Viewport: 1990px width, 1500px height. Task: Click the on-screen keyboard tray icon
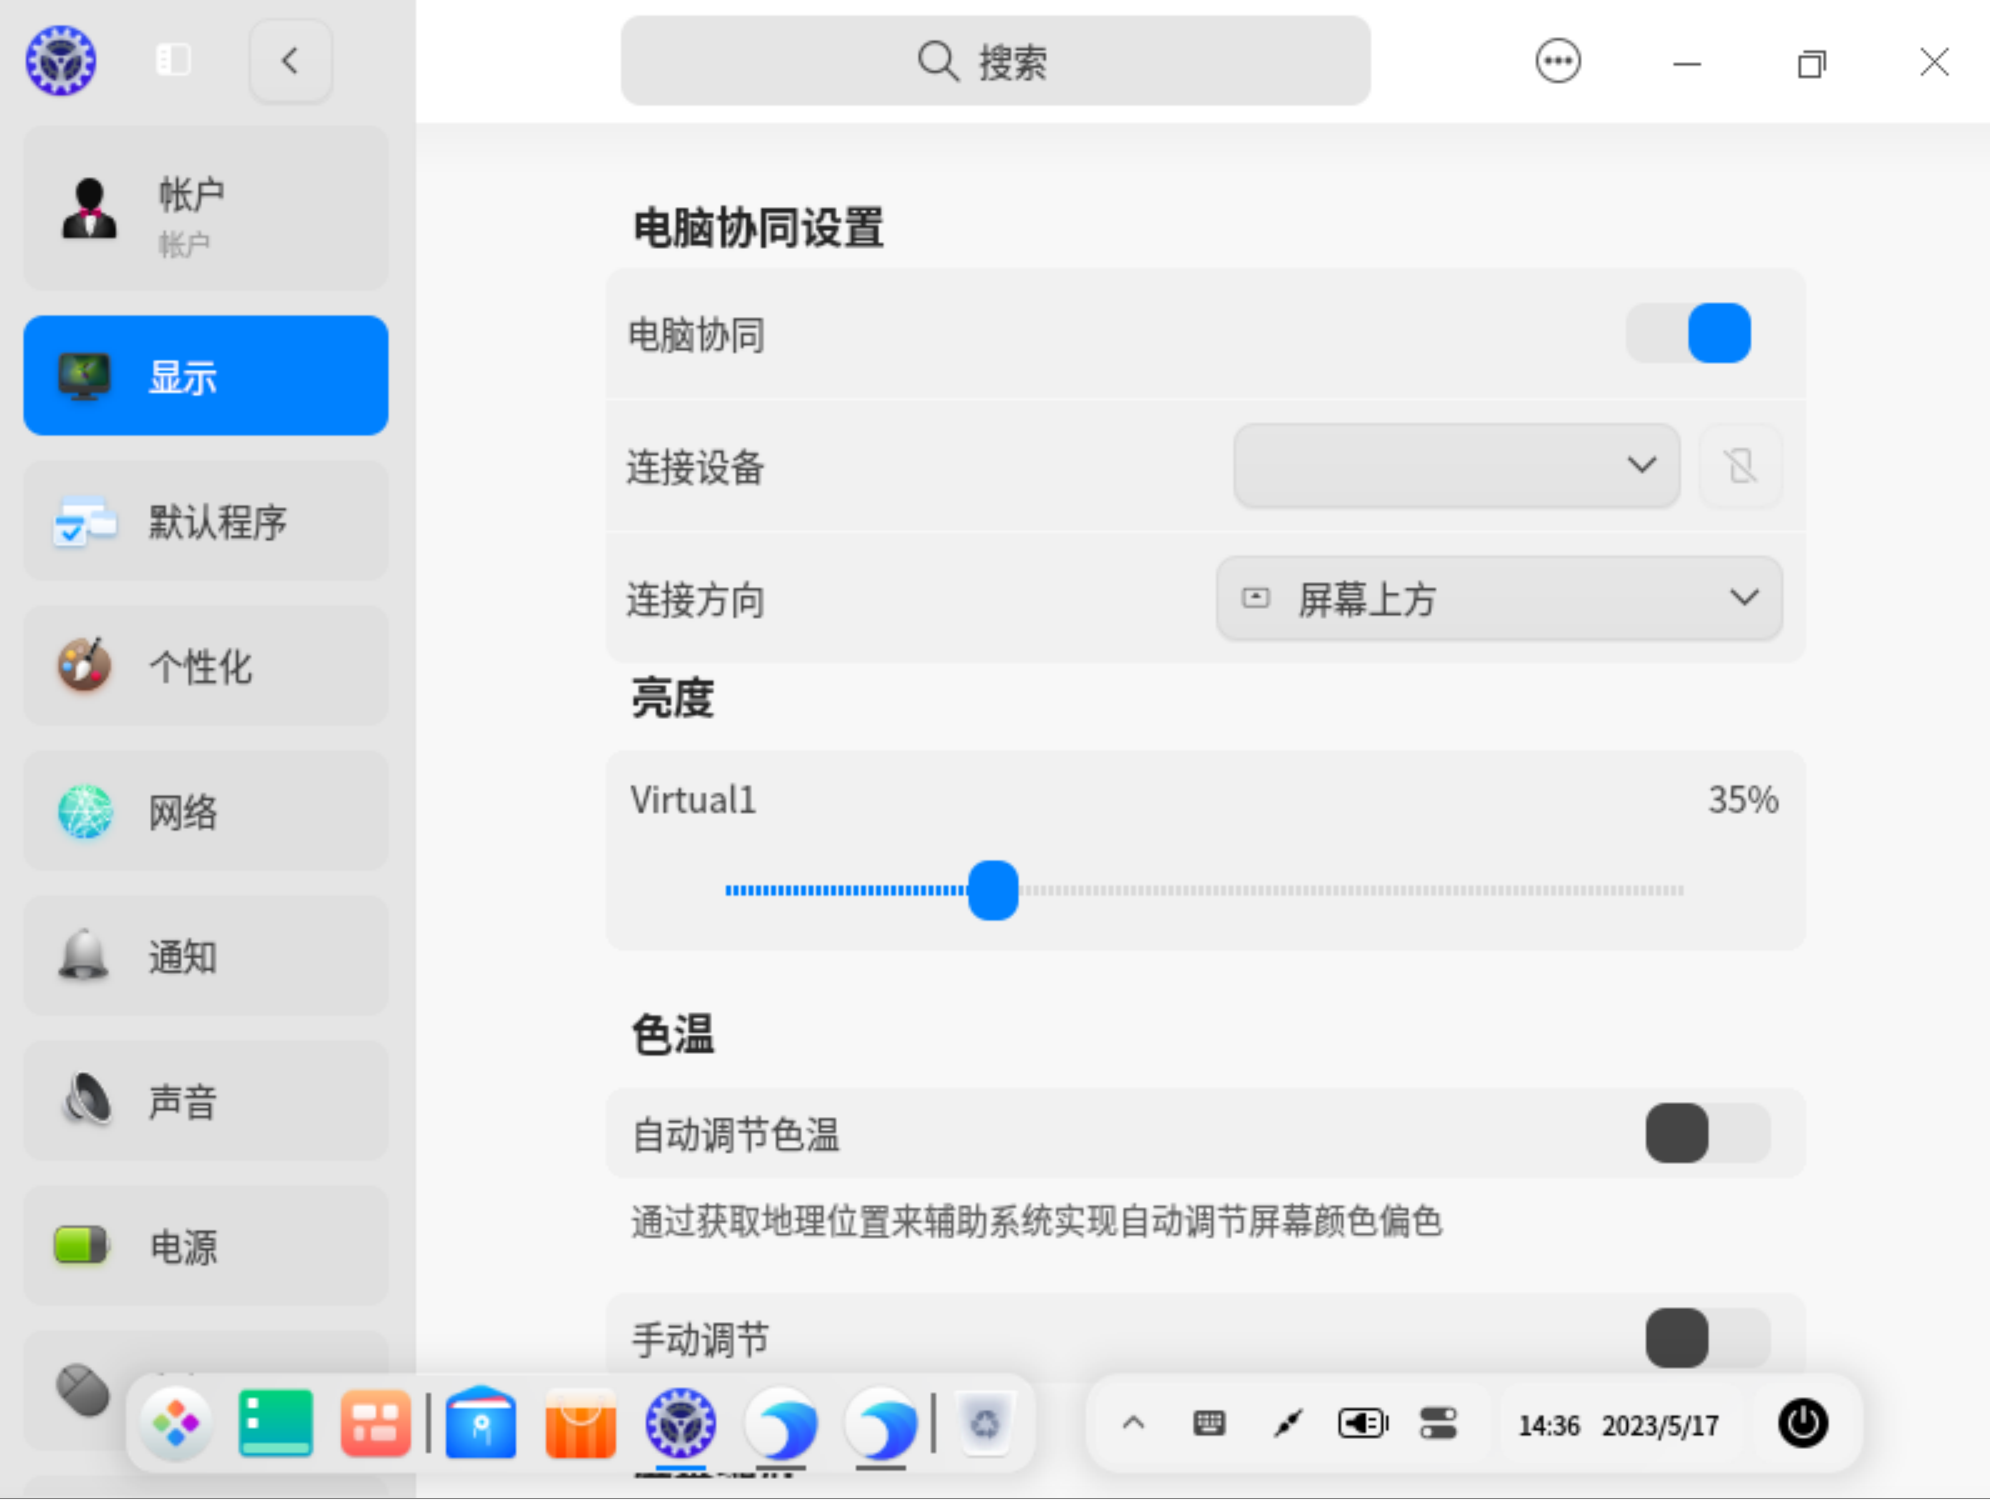click(1209, 1423)
